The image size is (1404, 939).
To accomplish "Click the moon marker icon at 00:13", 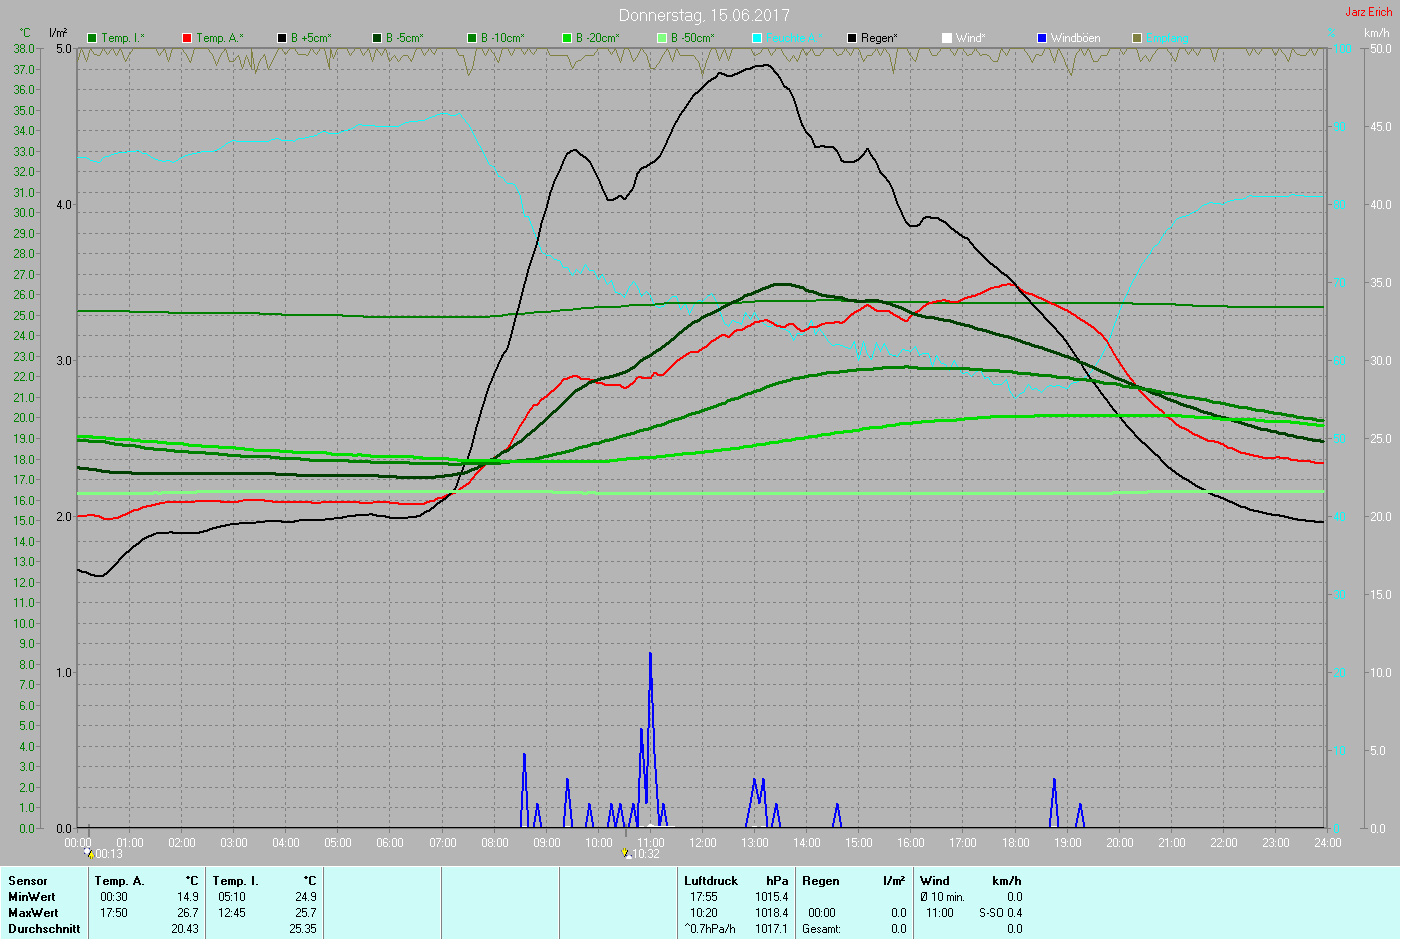I will [90, 853].
